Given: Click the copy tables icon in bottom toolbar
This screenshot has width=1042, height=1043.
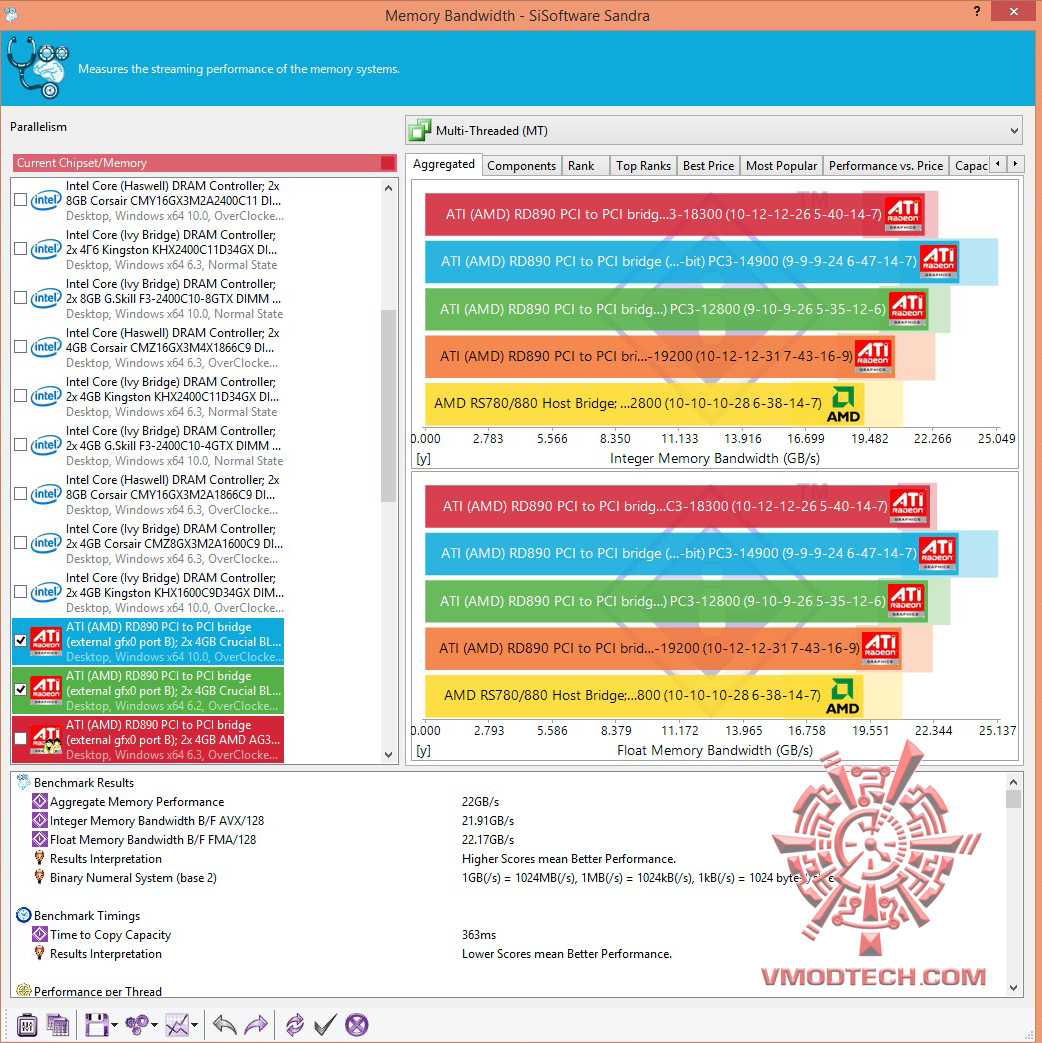Looking at the screenshot, I should click(x=57, y=1025).
